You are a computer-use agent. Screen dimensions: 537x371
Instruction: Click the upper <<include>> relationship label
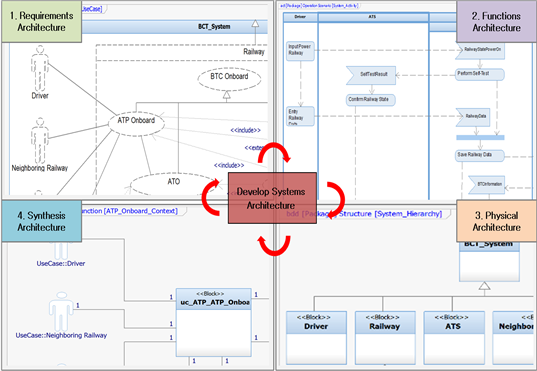[245, 130]
